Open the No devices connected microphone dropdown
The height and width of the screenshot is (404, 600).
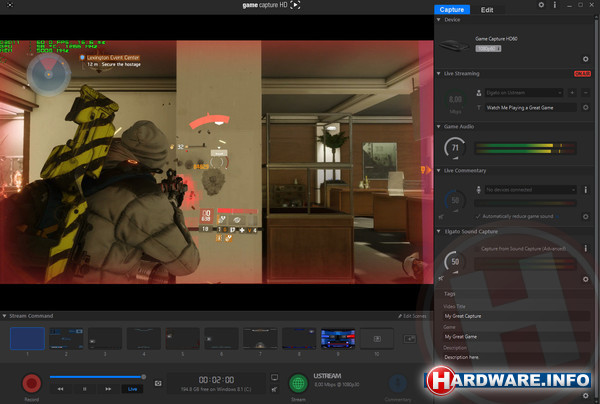(x=530, y=190)
